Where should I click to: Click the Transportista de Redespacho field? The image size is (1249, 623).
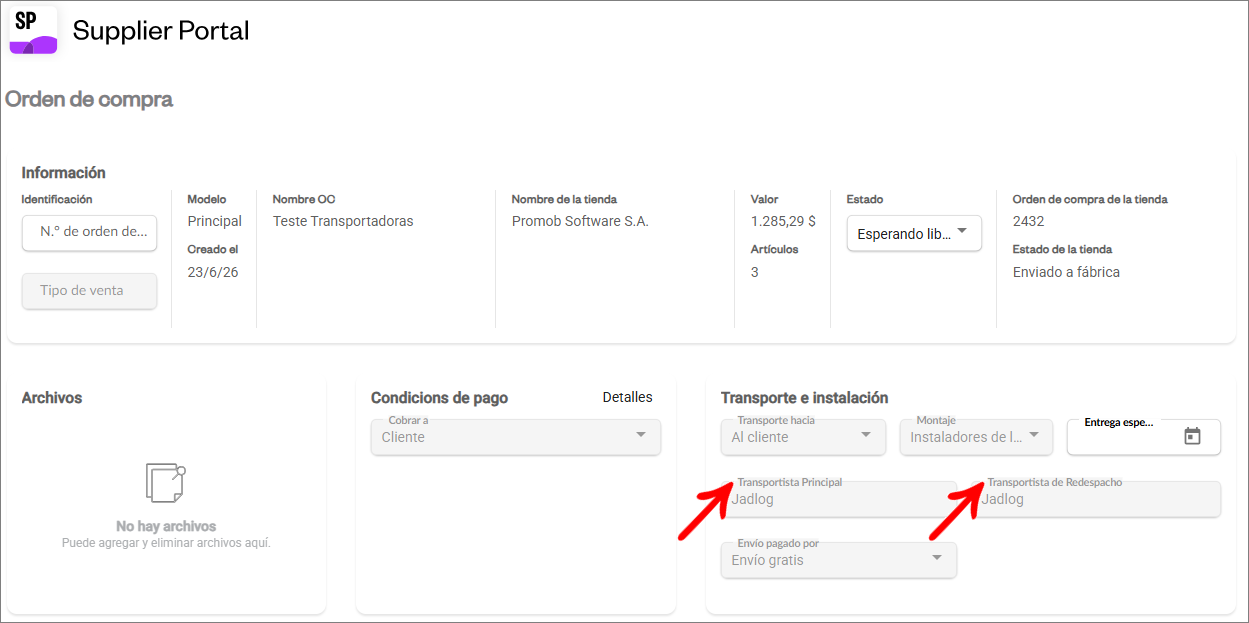tap(1096, 499)
